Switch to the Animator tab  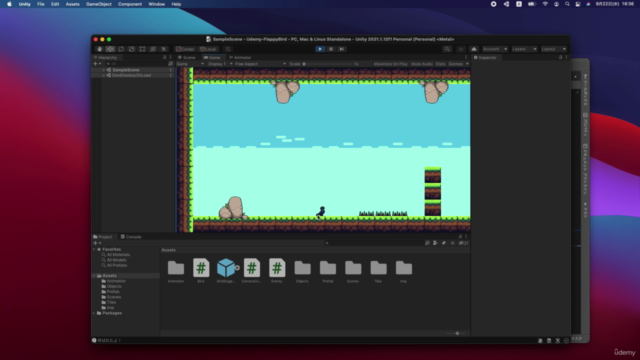pyautogui.click(x=240, y=58)
